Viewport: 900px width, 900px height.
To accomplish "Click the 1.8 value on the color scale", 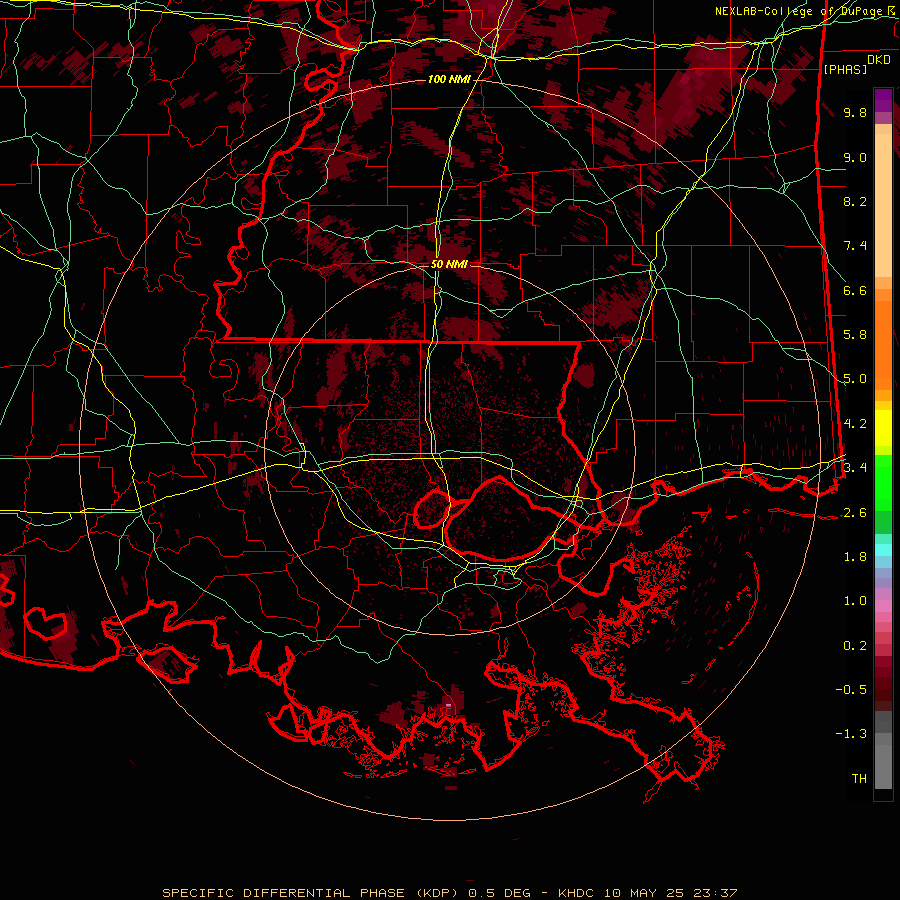I will (855, 557).
